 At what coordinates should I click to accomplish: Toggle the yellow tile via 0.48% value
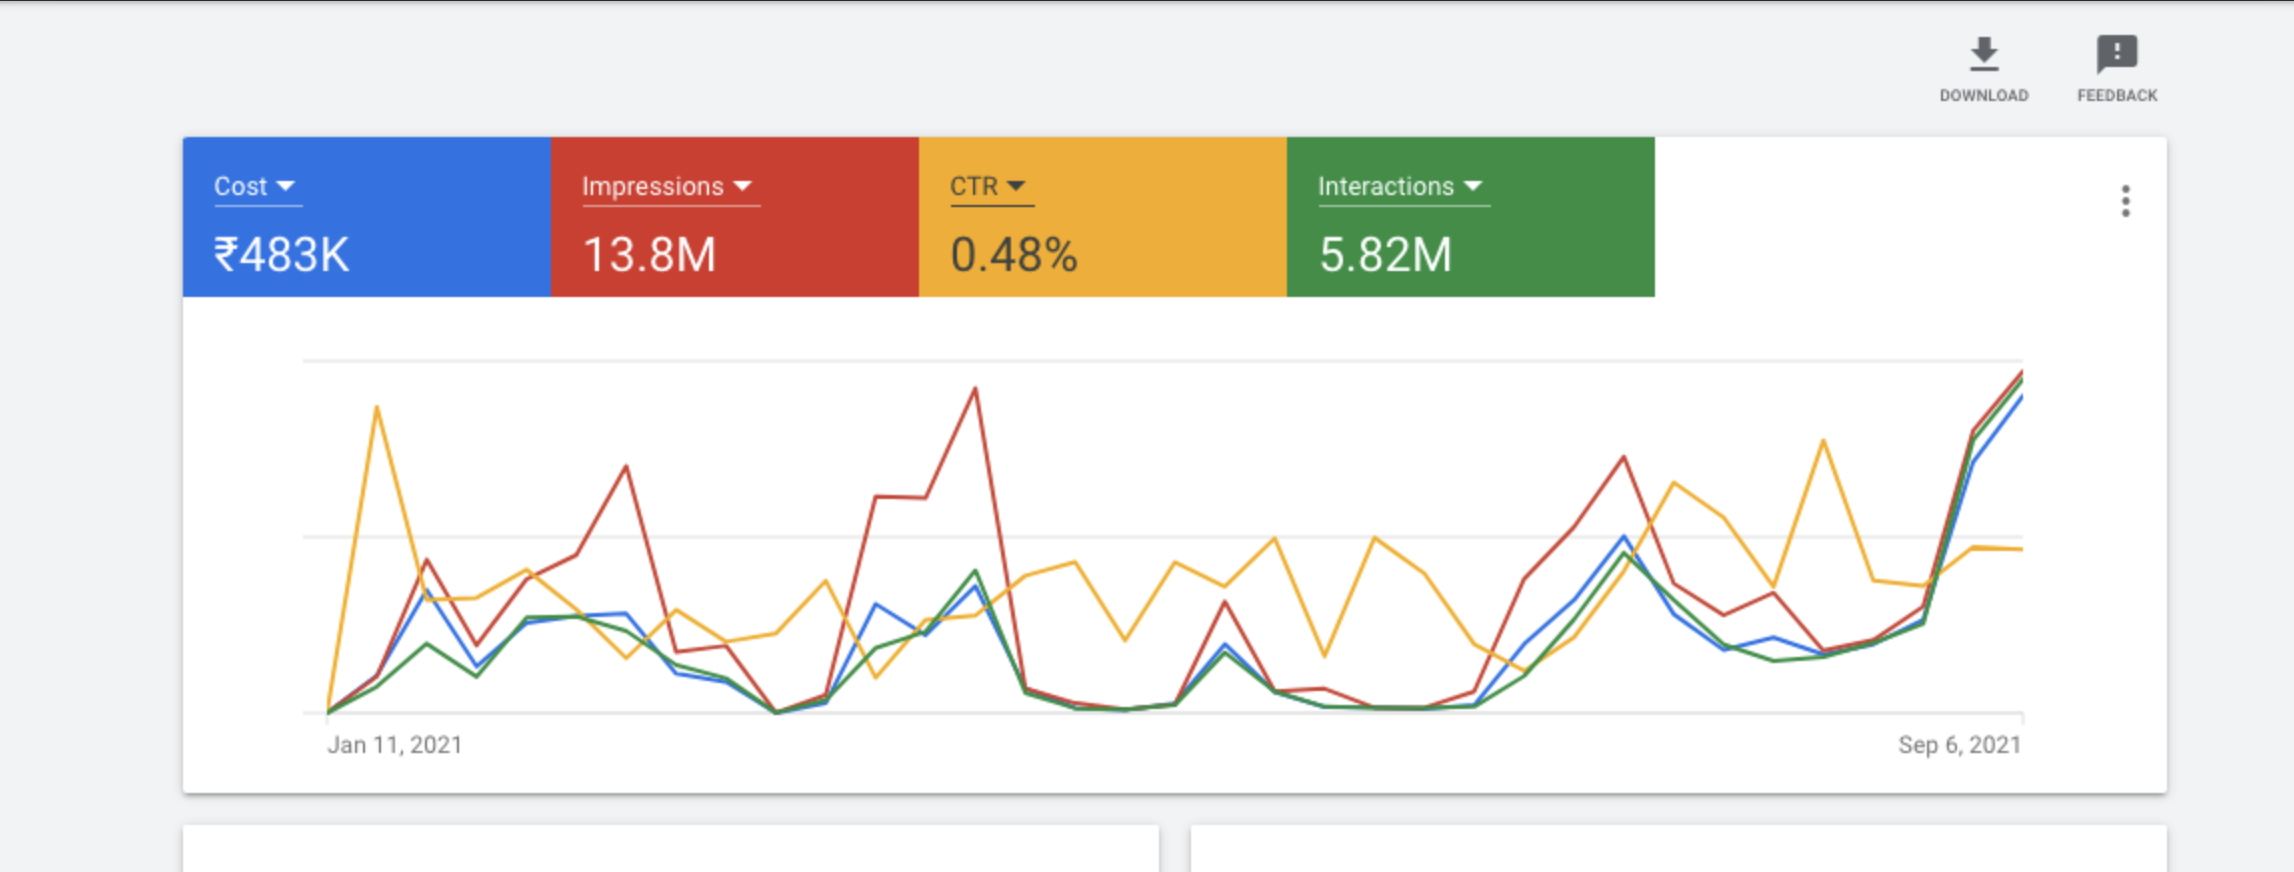tap(1013, 255)
